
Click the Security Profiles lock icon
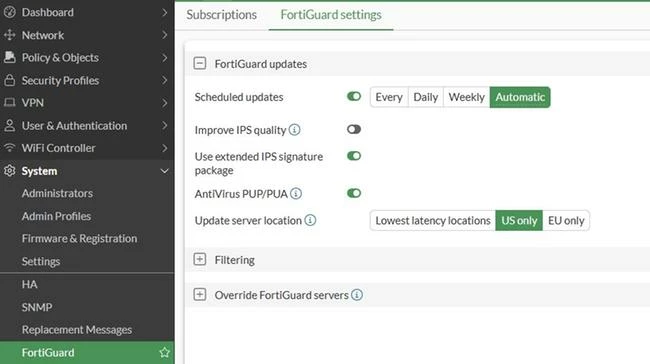(10, 80)
